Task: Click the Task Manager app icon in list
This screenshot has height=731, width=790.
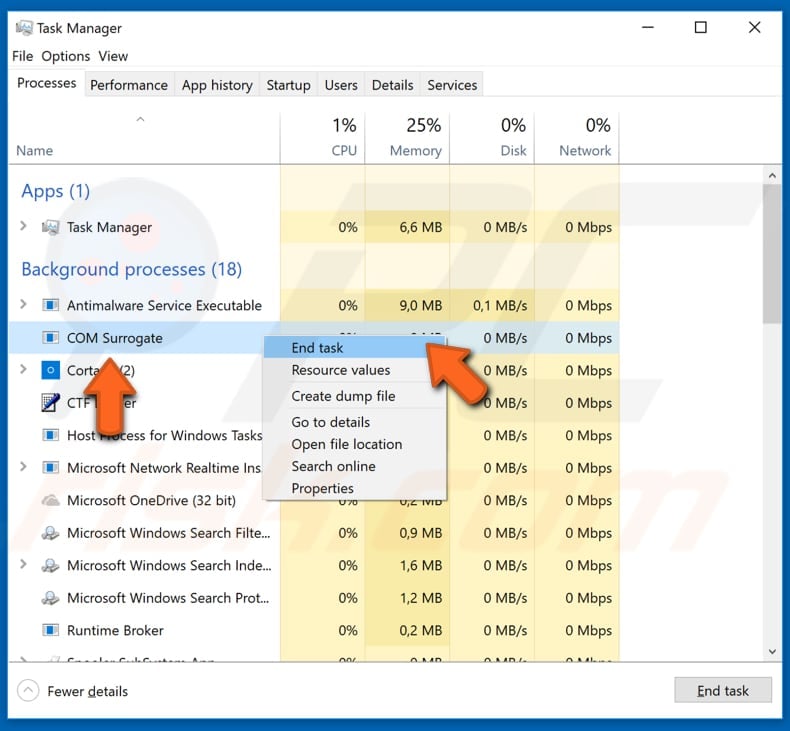Action: pos(51,228)
